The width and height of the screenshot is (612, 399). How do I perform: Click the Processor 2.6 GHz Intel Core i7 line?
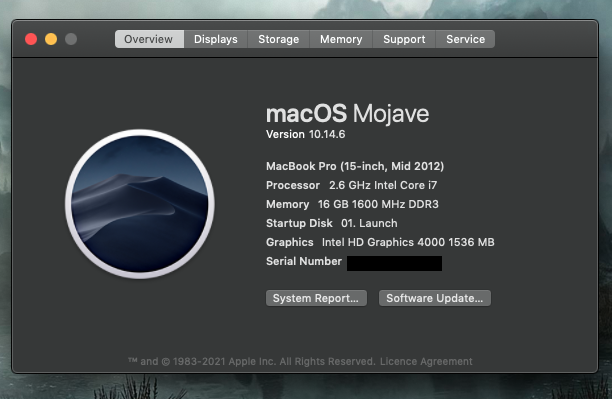tap(351, 185)
